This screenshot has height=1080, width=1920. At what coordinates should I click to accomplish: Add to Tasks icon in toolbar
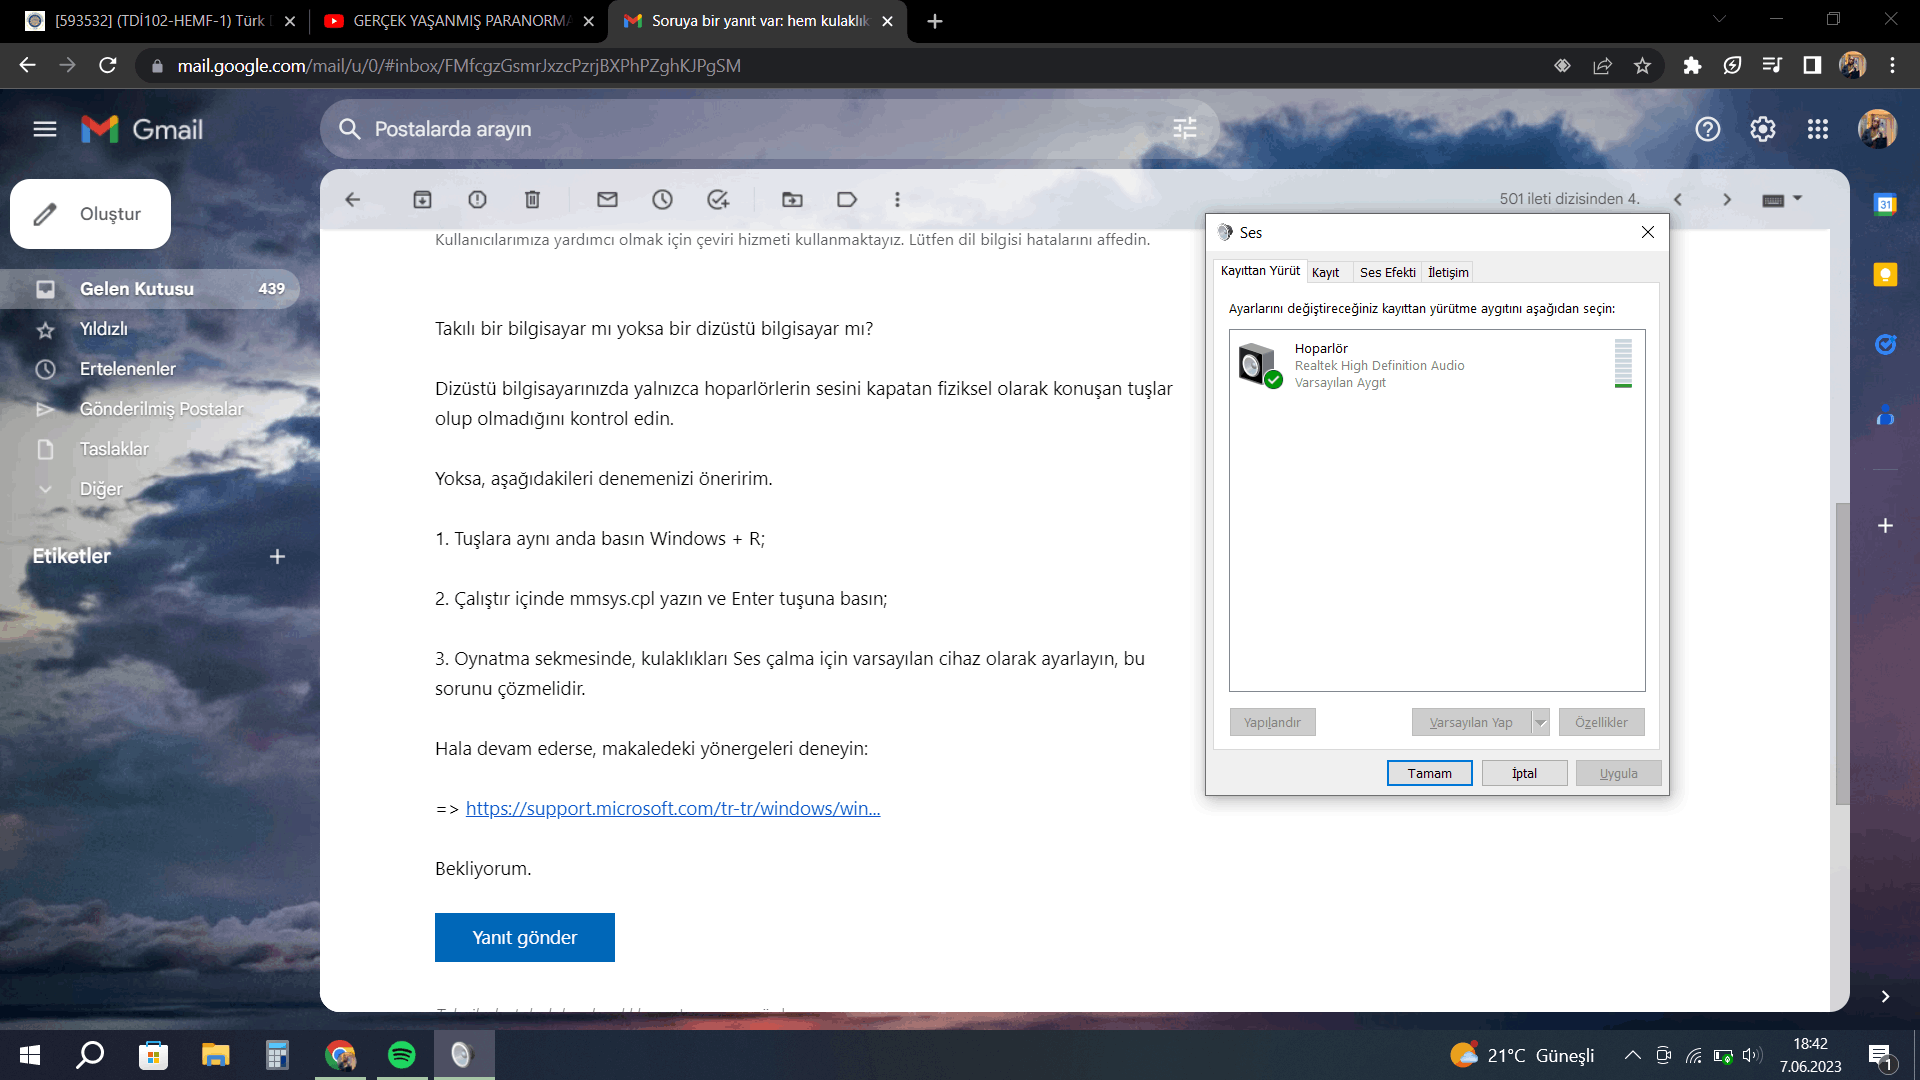click(x=717, y=200)
